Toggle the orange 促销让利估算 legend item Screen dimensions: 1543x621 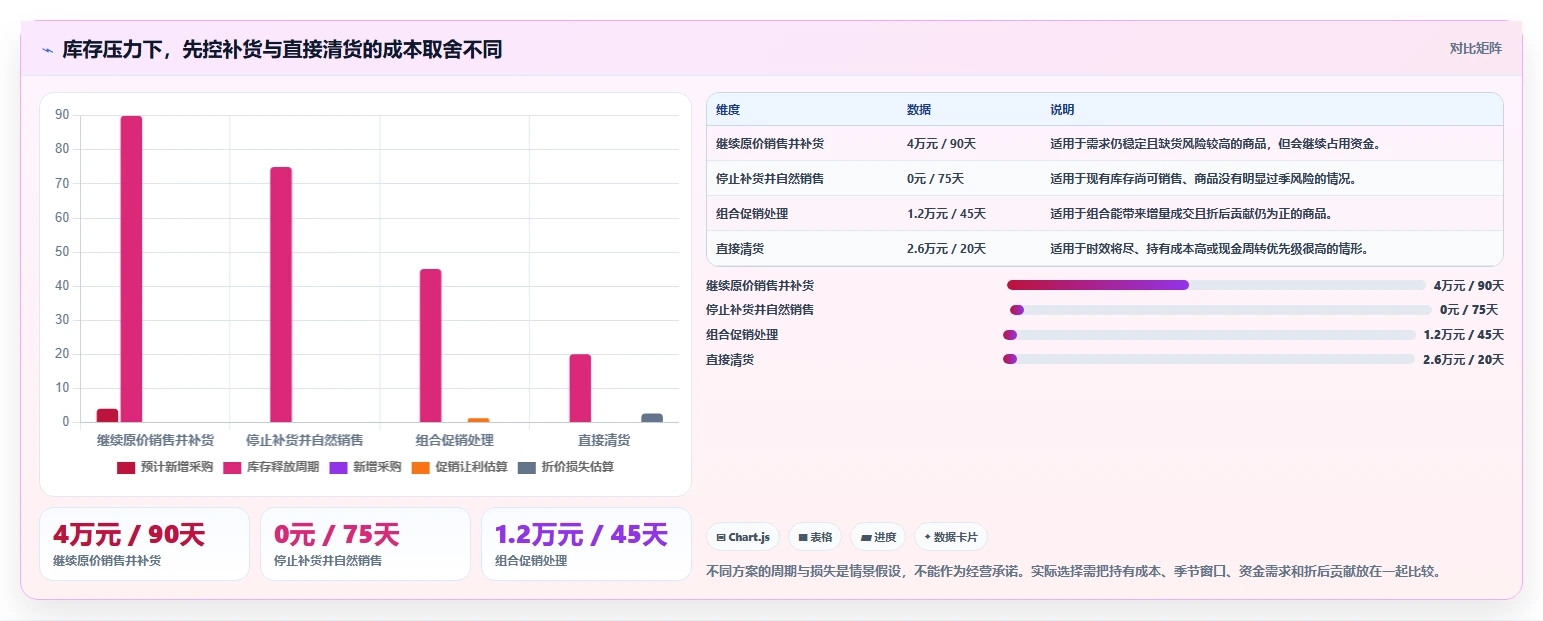point(460,467)
